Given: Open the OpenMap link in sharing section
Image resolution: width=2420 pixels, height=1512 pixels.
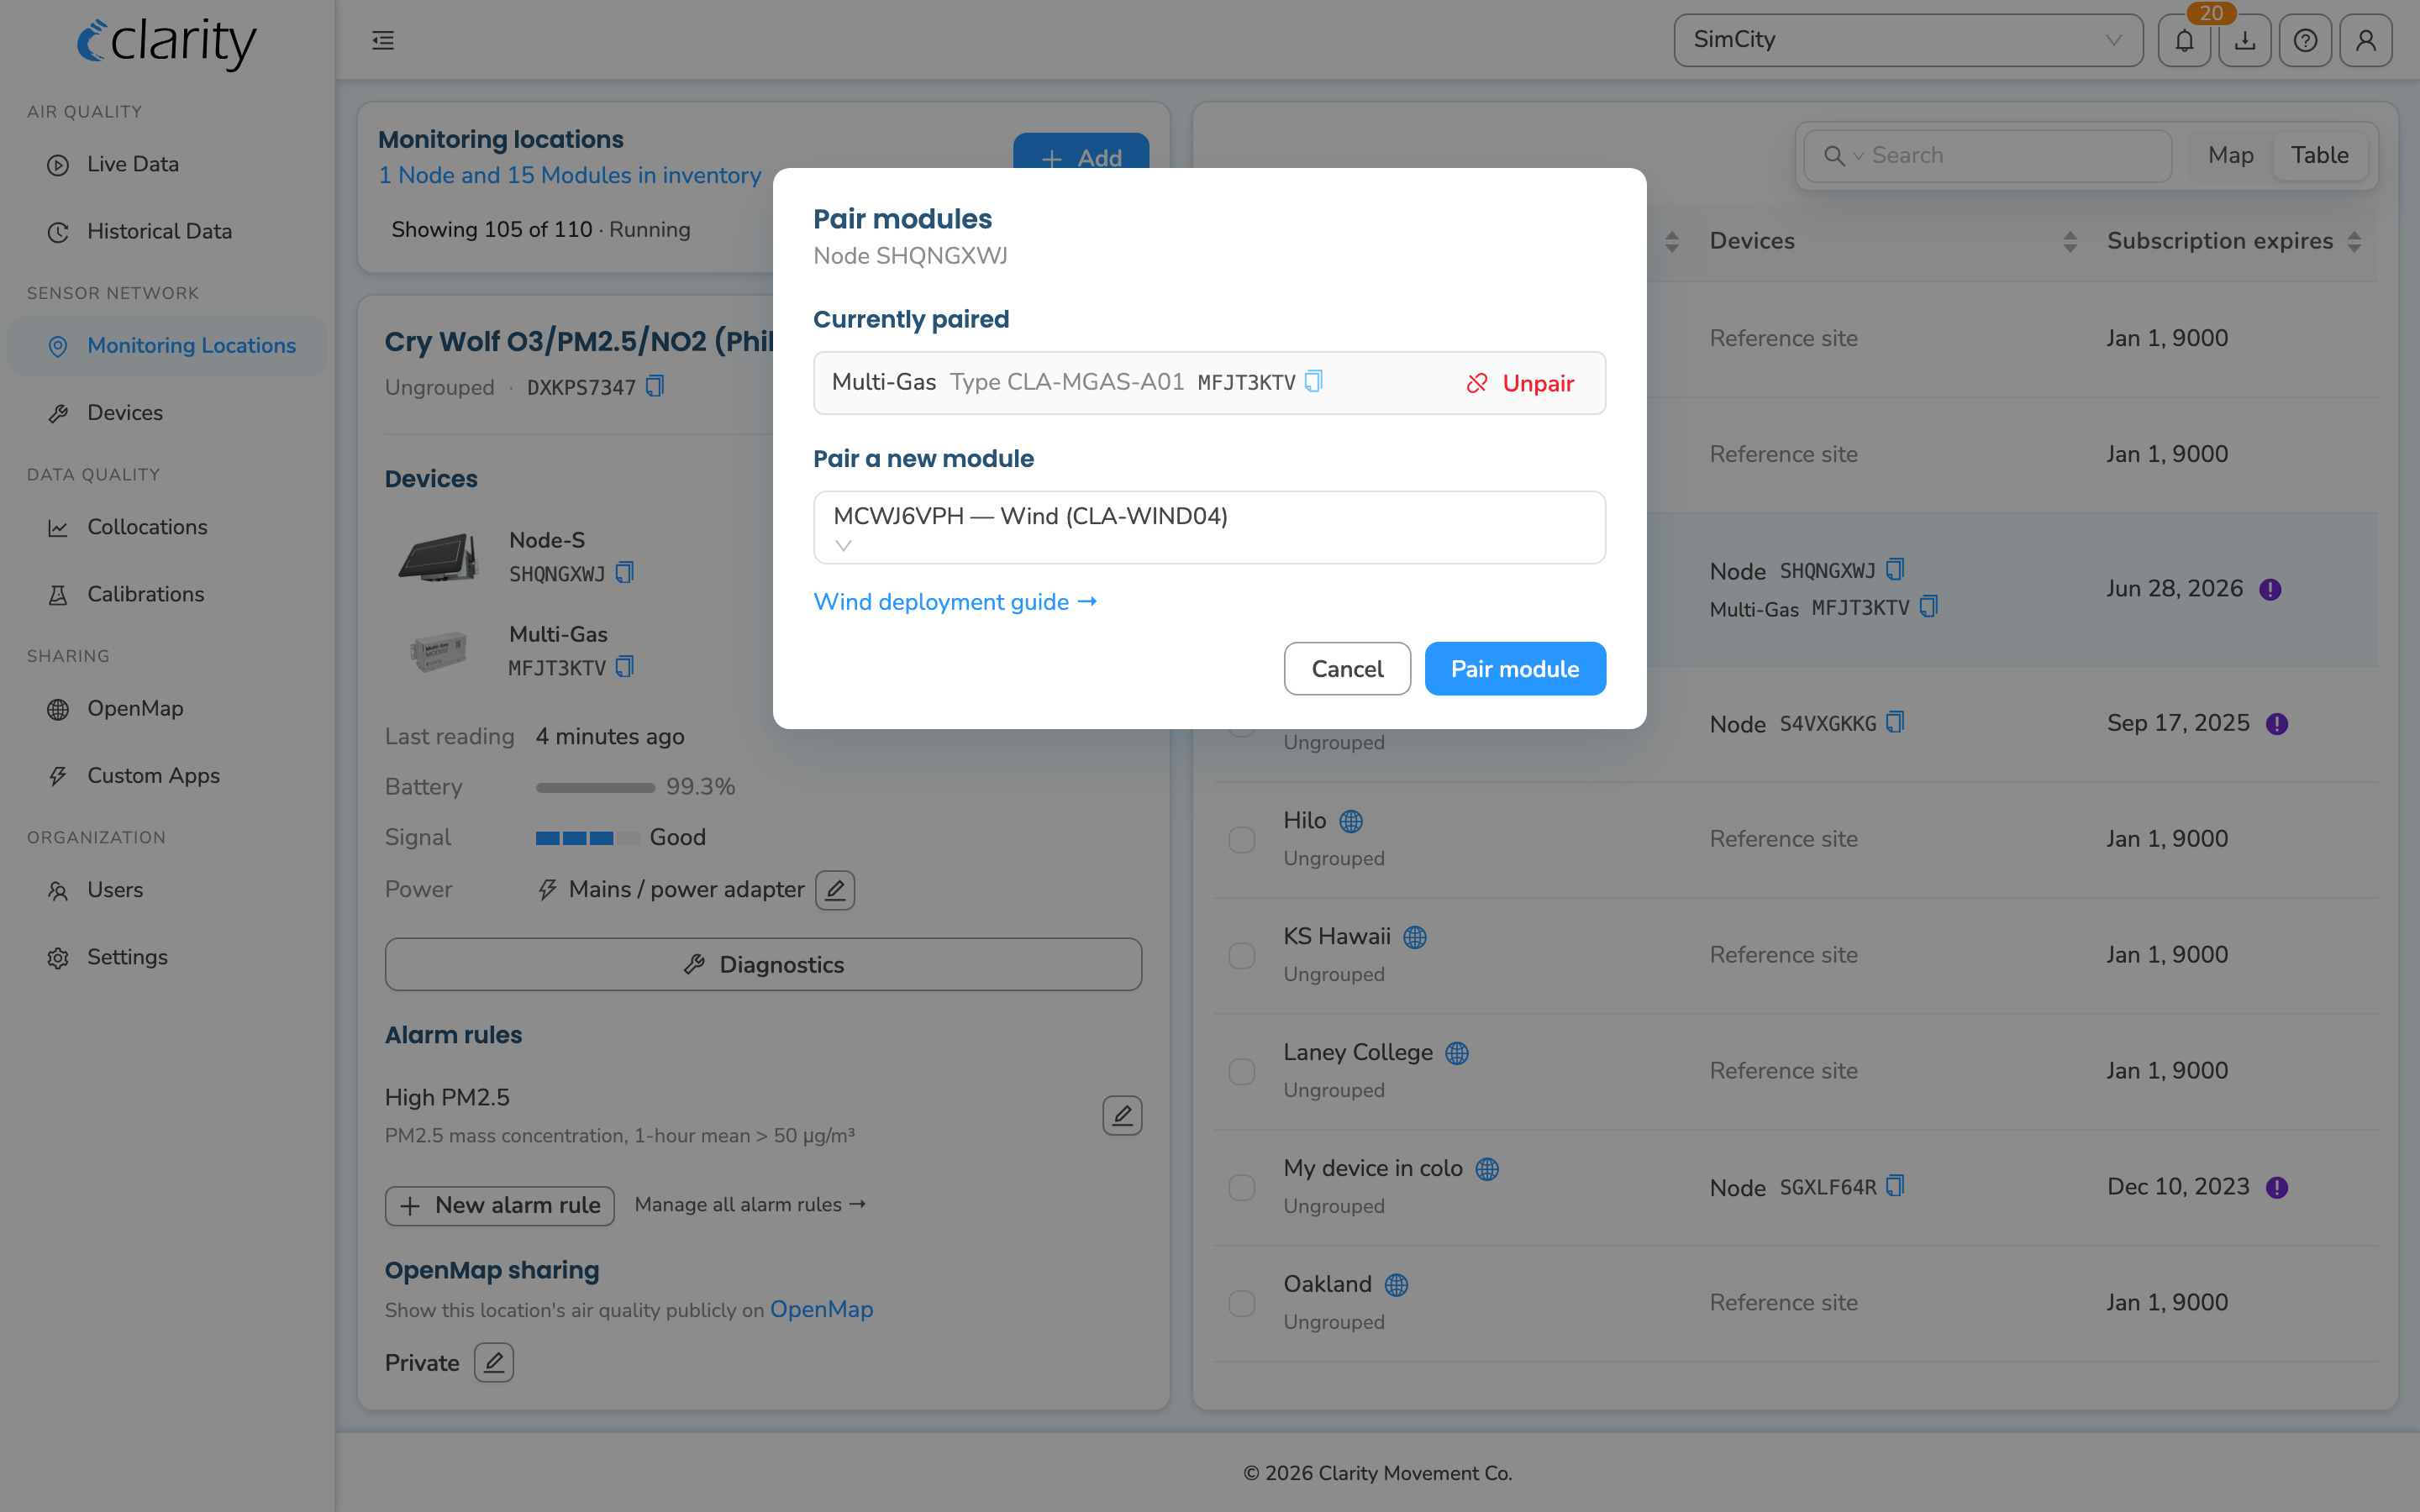Looking at the screenshot, I should (x=821, y=1309).
